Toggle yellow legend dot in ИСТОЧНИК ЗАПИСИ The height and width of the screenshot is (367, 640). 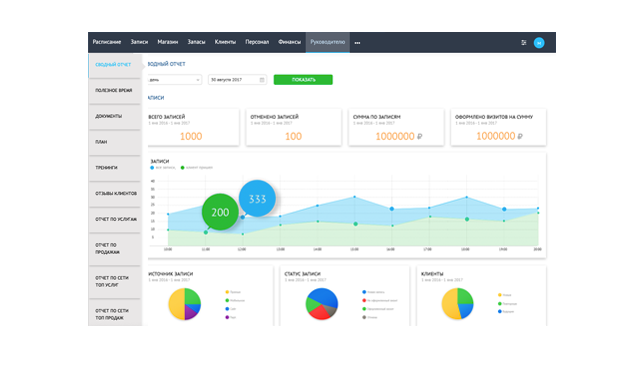(227, 292)
